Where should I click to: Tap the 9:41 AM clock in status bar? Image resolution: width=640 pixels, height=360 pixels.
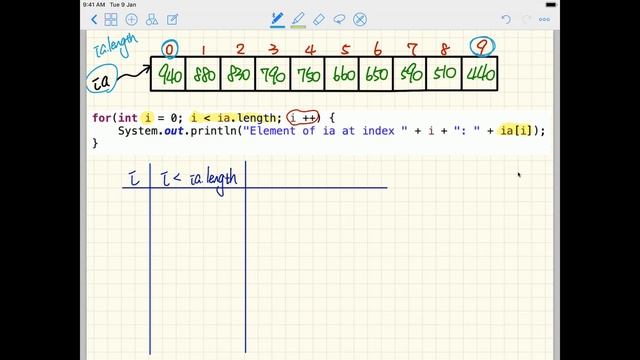point(94,4)
